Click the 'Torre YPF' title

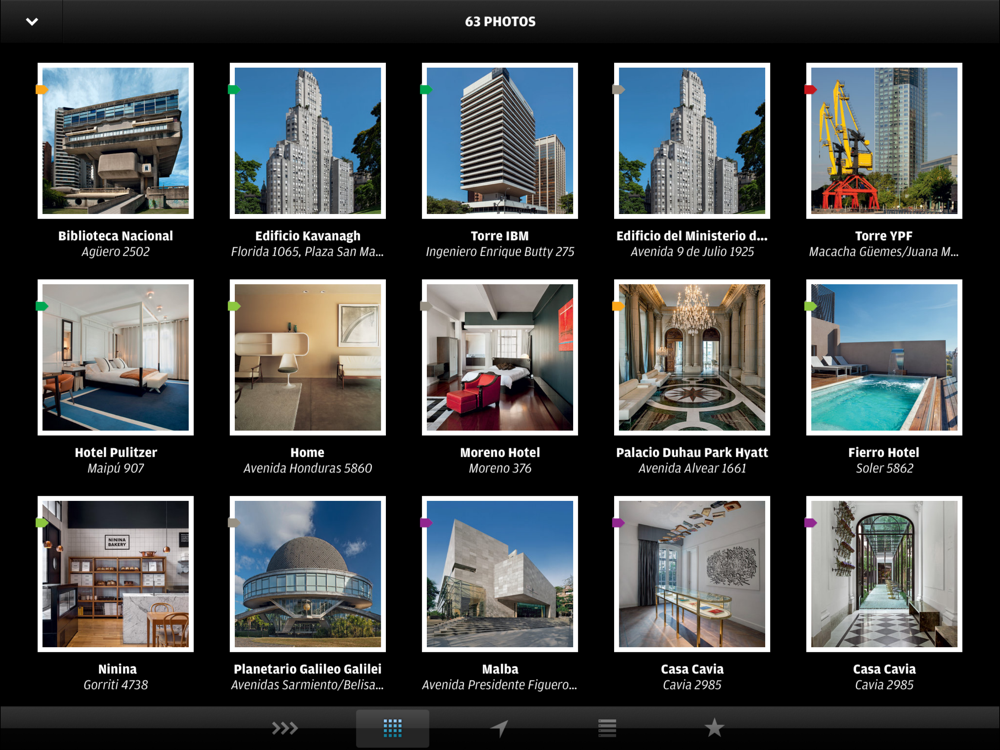pyautogui.click(x=884, y=236)
